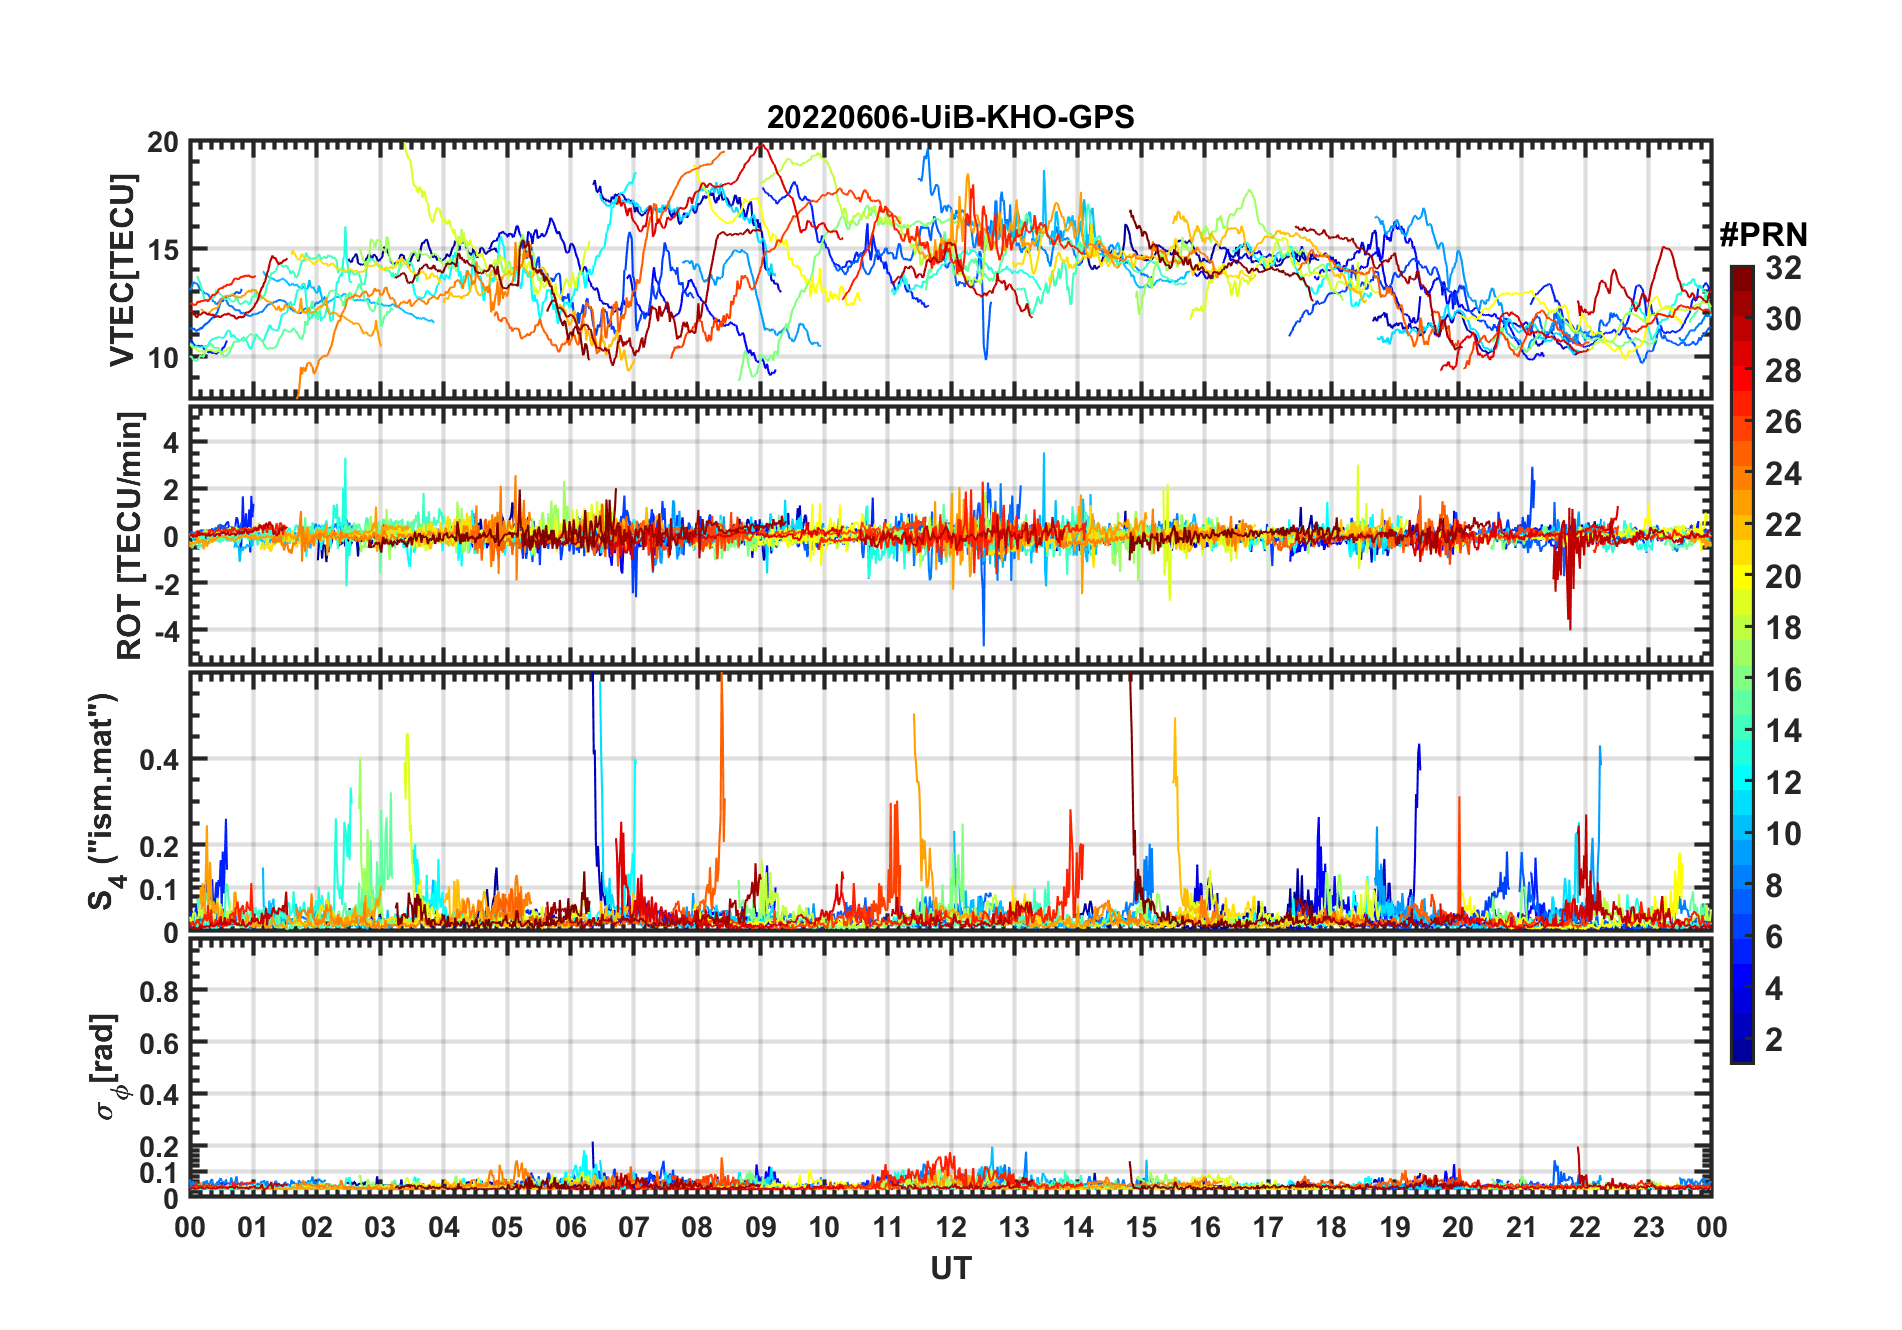The width and height of the screenshot is (1902, 1330).
Task: Click the "15" tick on VTEC axis
Action: (x=163, y=250)
